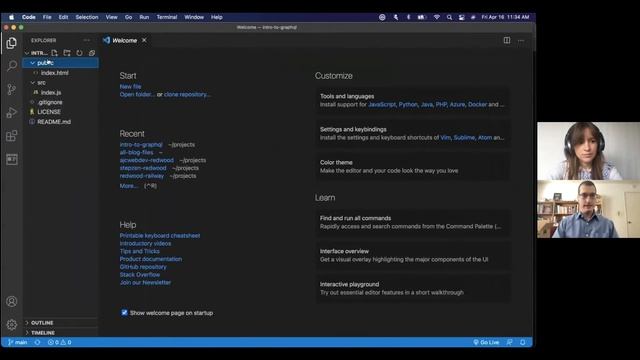Click the Synchronize Changes icon in status bar
This screenshot has height=360, width=640.
[37, 342]
